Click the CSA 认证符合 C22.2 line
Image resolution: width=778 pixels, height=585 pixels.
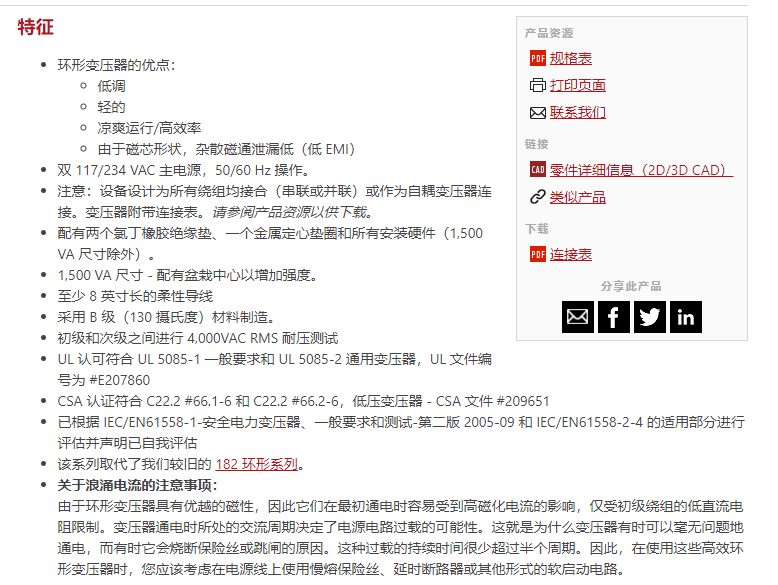[x=304, y=401]
